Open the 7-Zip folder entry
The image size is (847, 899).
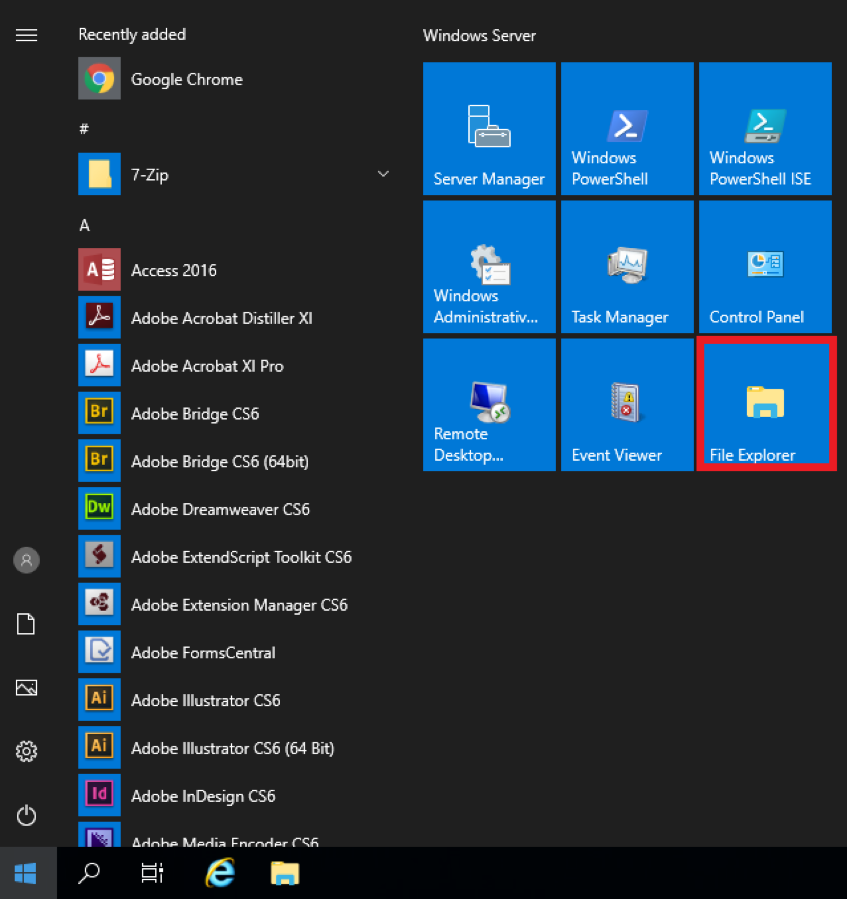235,174
